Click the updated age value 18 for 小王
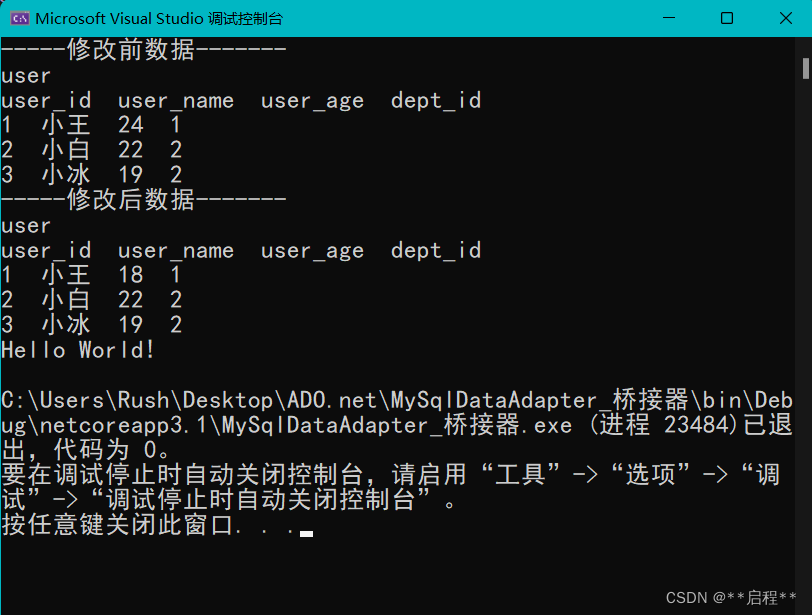812x615 pixels. [130, 275]
